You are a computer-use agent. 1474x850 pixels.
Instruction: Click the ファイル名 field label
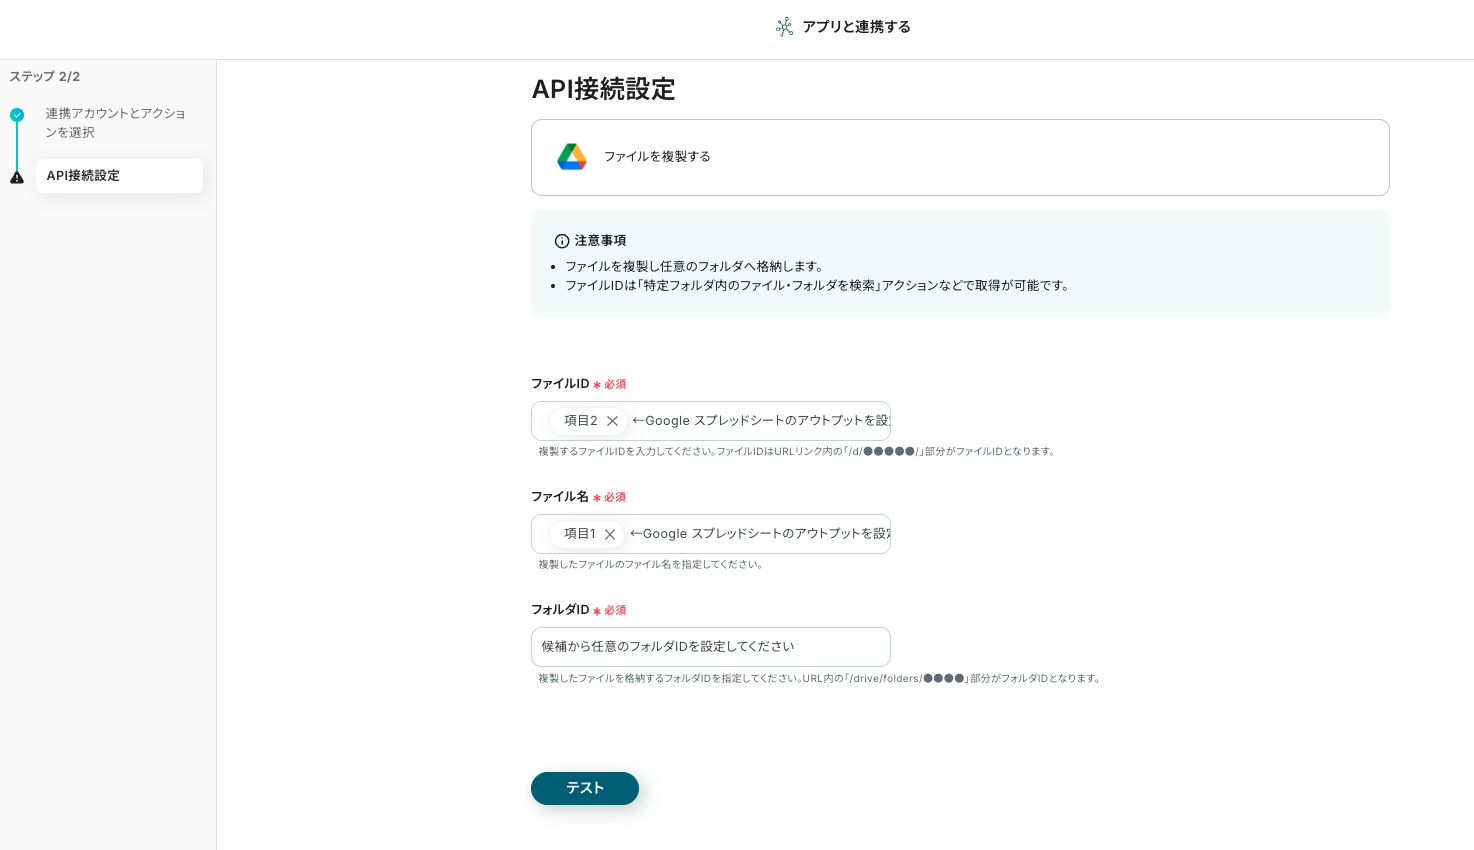(560, 497)
